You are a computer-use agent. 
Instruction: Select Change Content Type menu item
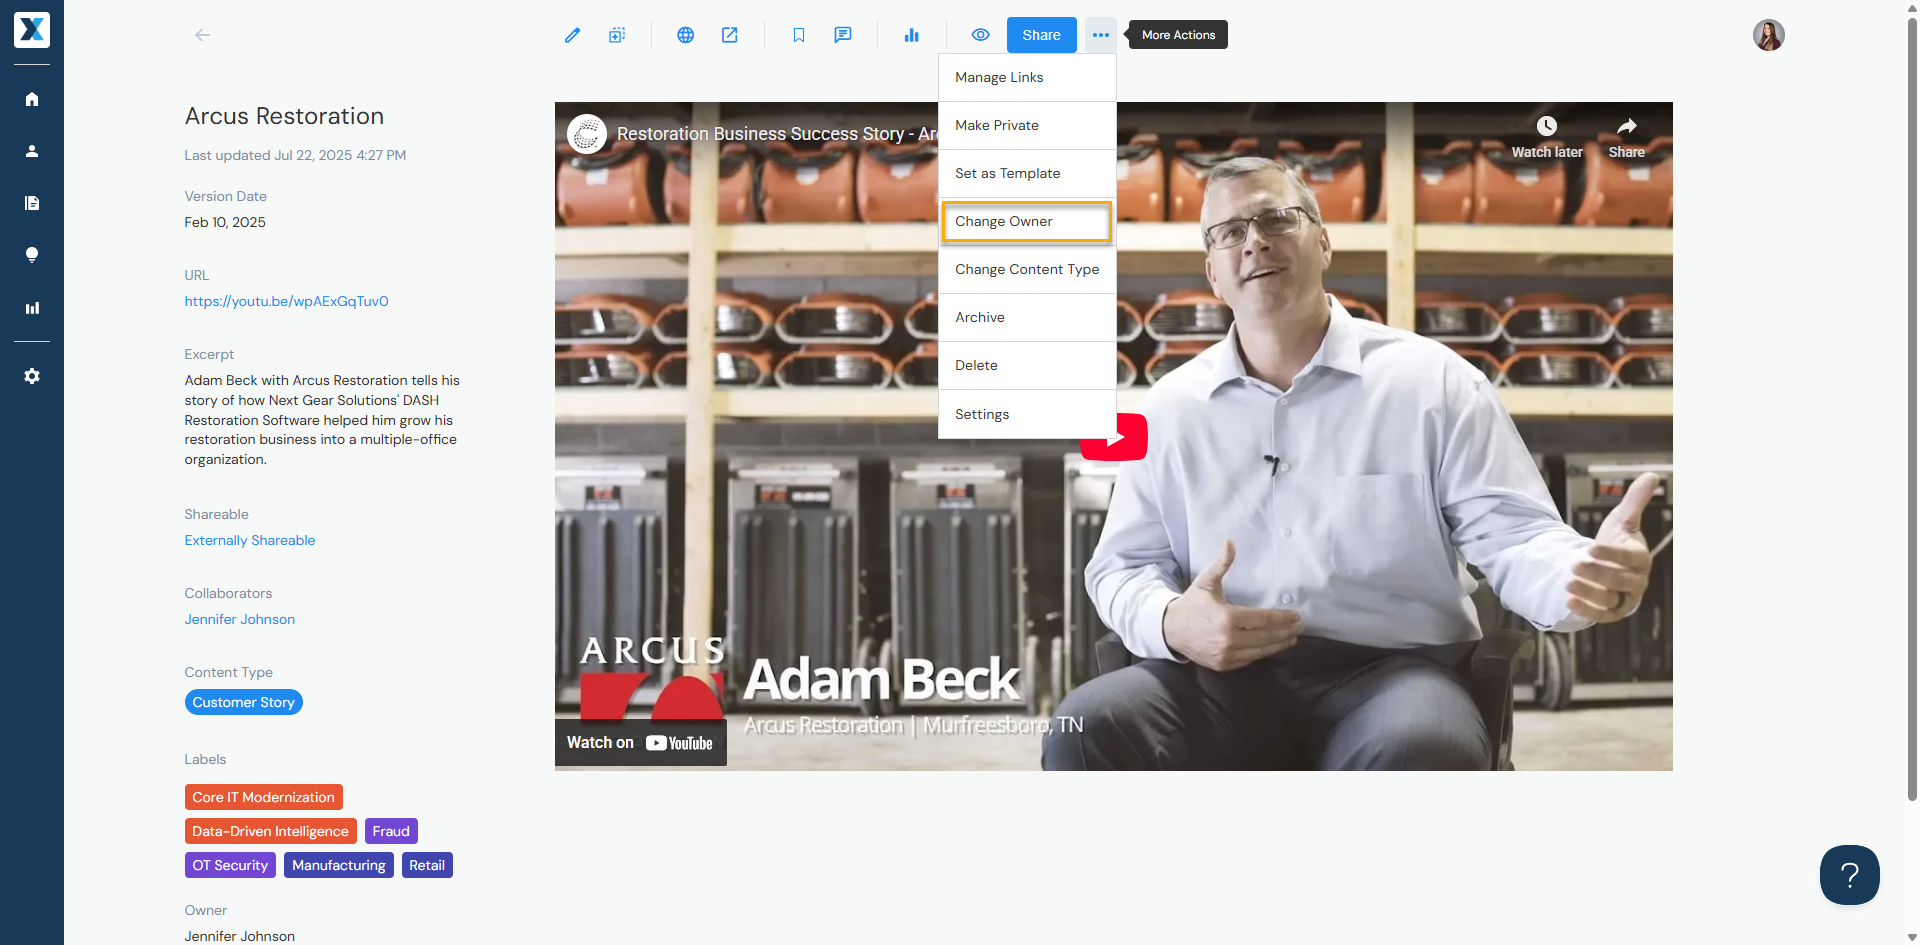[x=1027, y=269]
